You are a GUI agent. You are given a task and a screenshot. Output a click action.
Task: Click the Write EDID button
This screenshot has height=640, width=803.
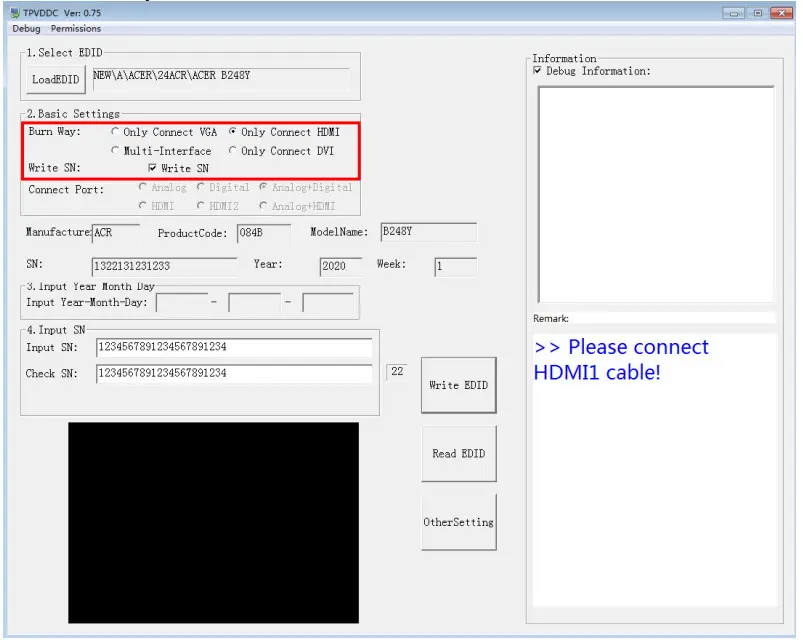click(458, 384)
